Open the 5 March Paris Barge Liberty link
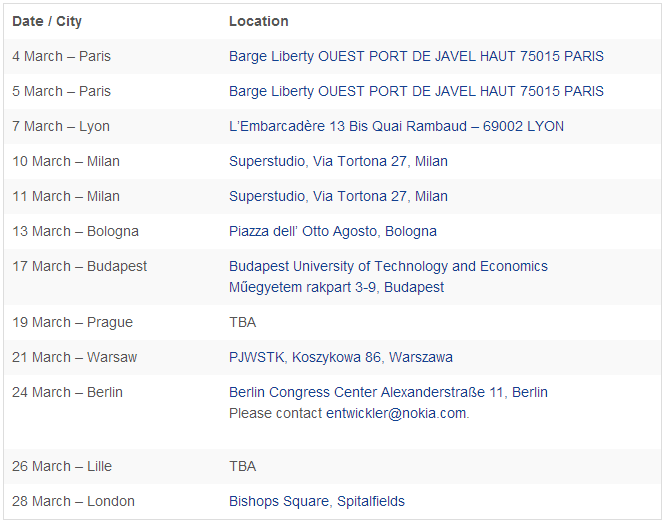 (416, 91)
